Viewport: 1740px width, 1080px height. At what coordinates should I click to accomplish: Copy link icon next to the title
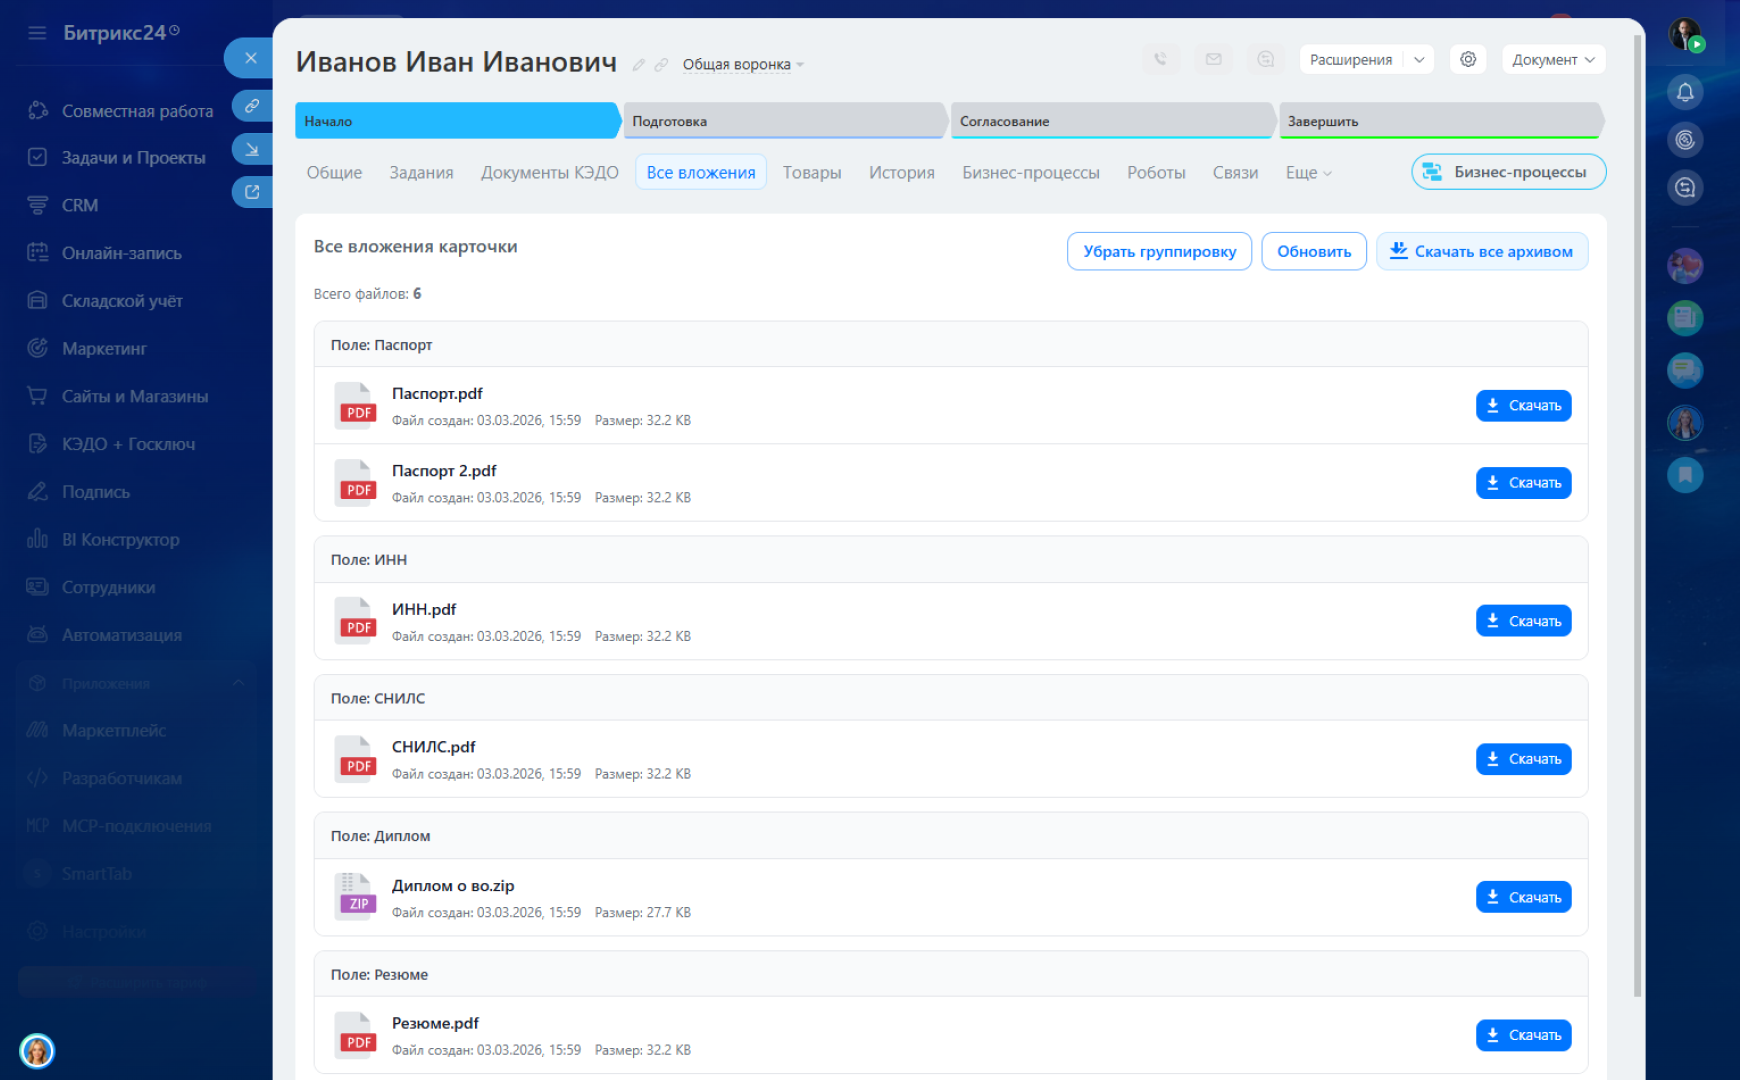661,65
